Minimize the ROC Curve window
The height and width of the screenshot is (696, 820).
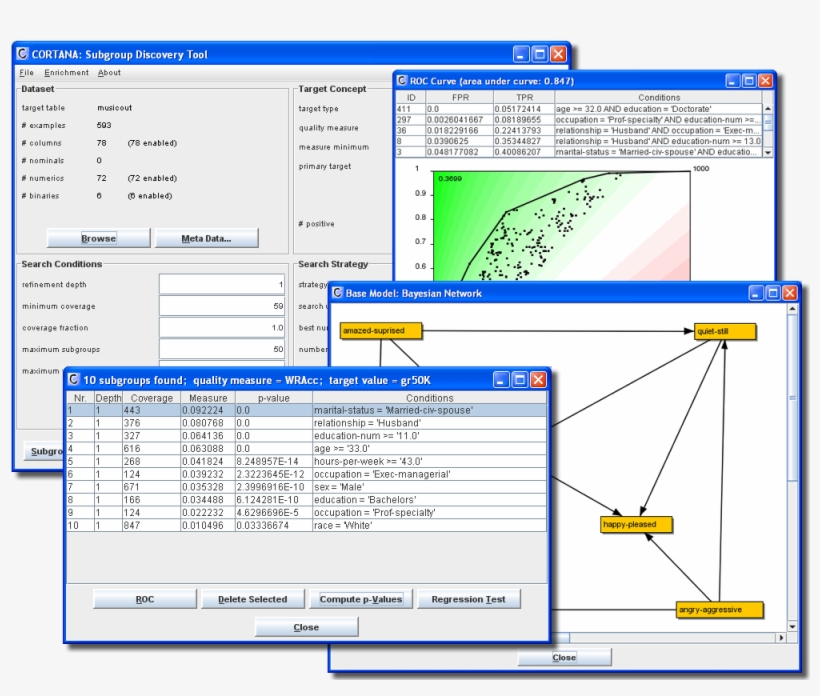[x=733, y=81]
